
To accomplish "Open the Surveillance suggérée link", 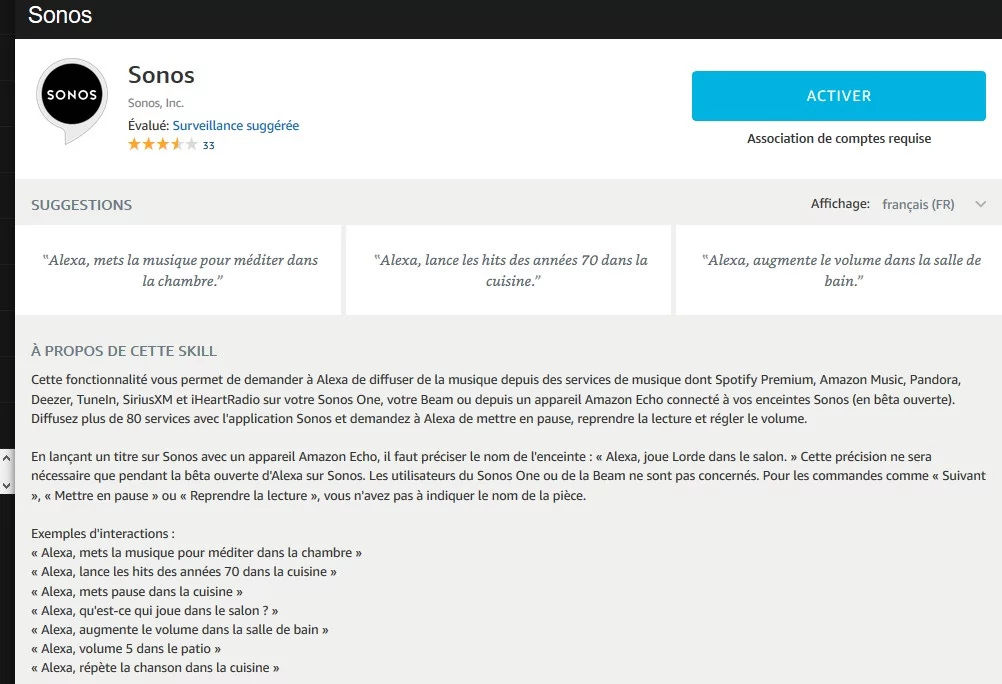I will [236, 125].
